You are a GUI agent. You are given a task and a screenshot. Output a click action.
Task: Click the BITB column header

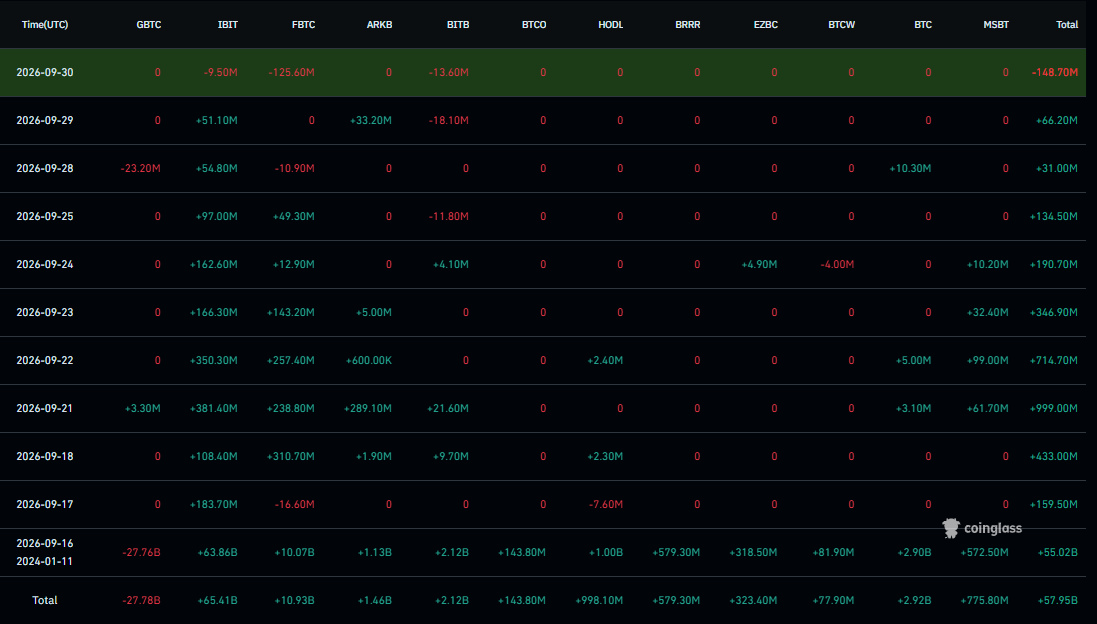pyautogui.click(x=458, y=24)
